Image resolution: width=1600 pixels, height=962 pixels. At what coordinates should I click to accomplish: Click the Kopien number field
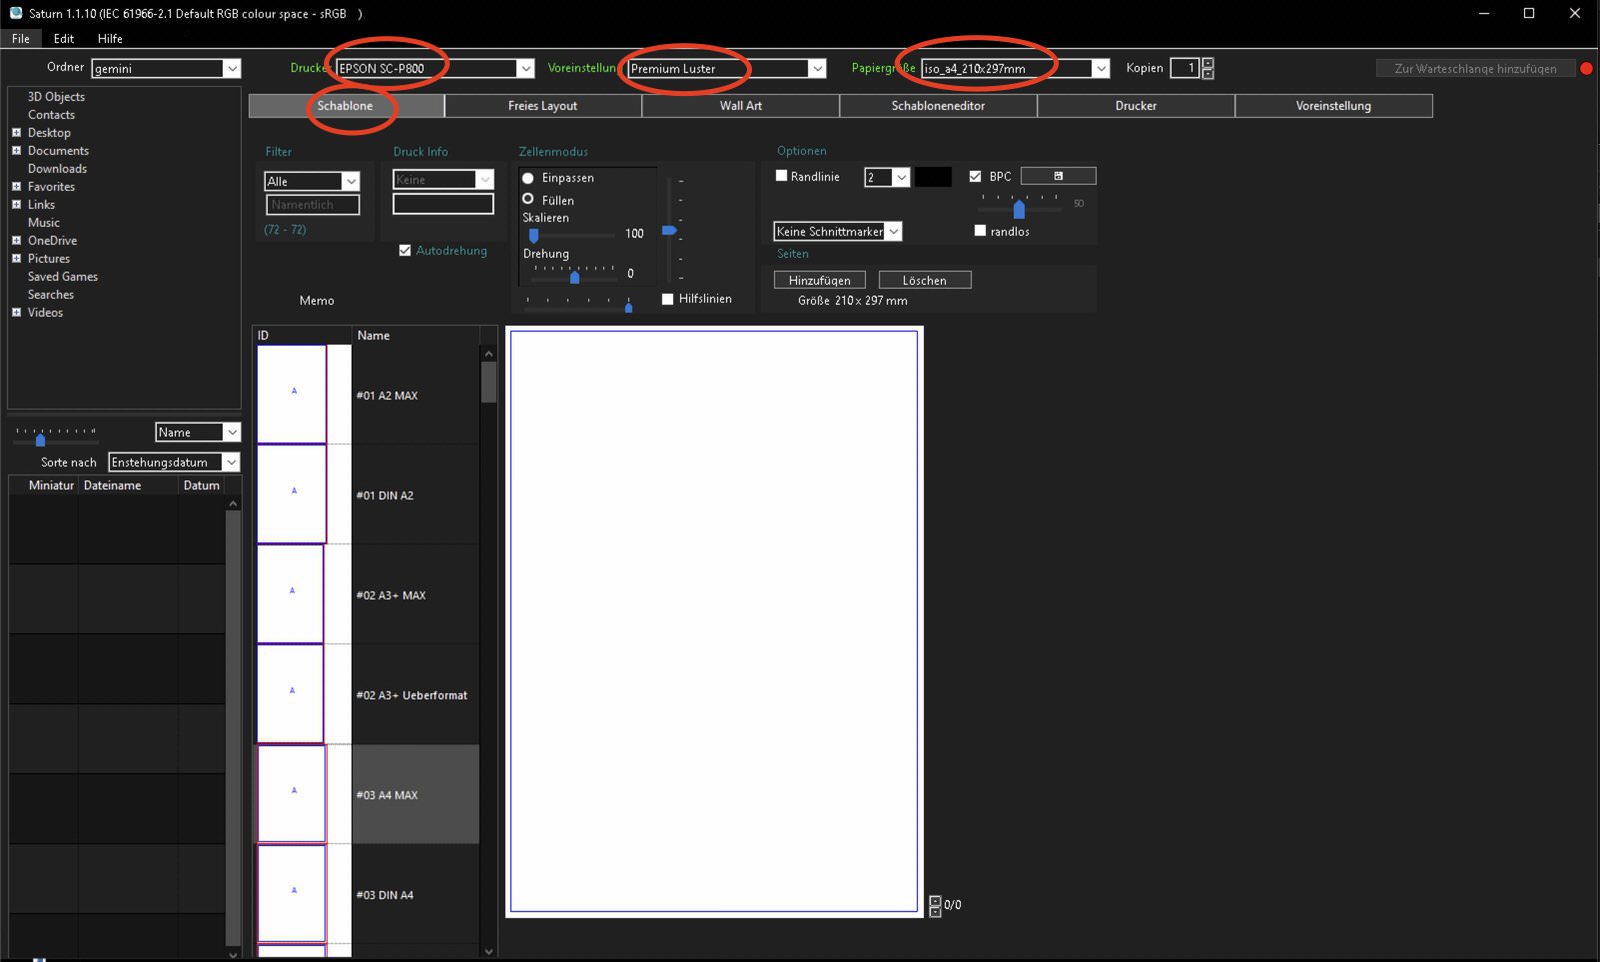coord(1185,68)
